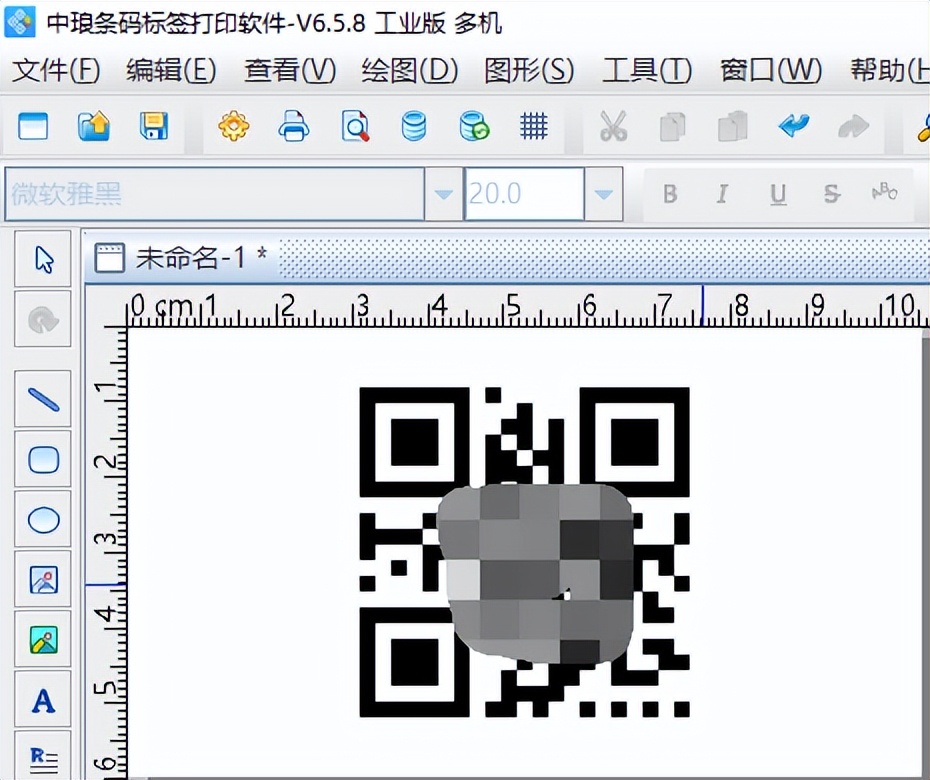Click the database refresh icon
Image resolution: width=930 pixels, height=780 pixels.
tap(474, 126)
